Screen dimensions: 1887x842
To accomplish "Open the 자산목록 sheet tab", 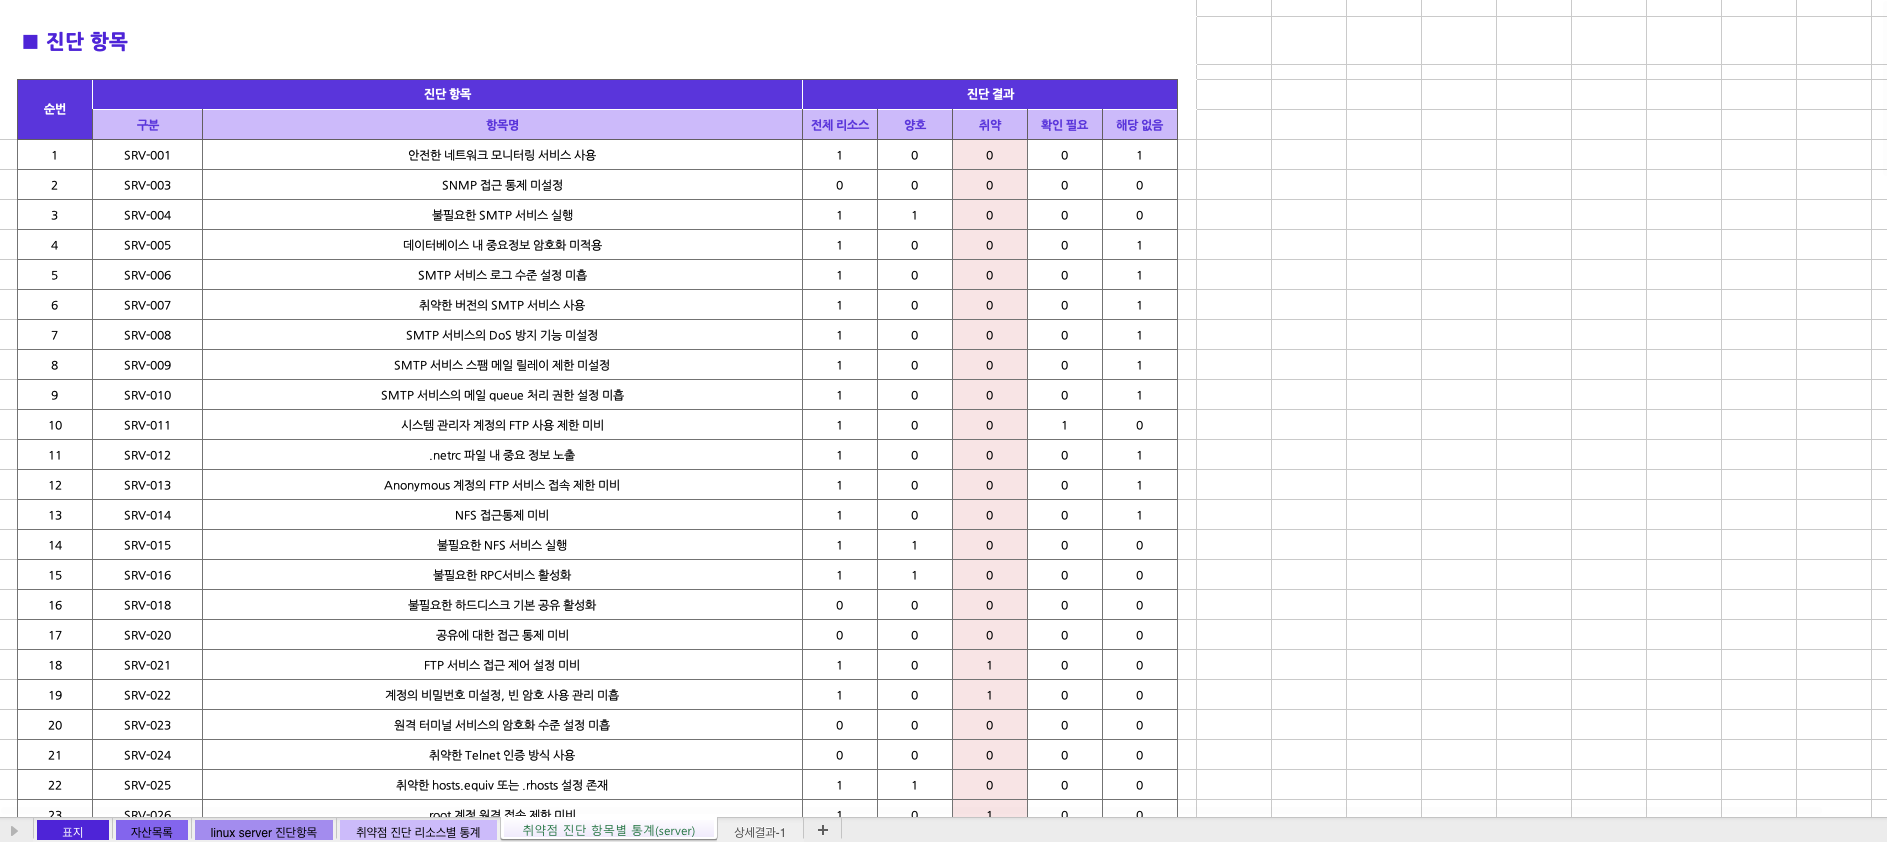I will [x=151, y=832].
